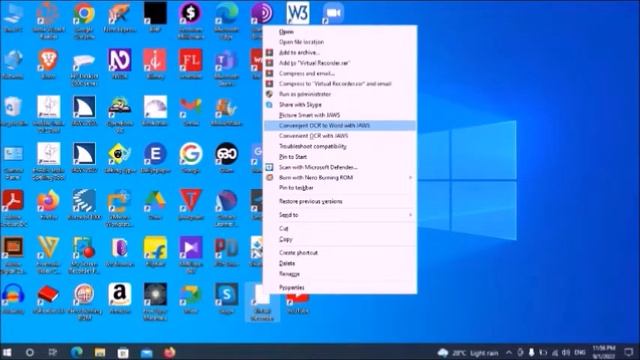Choose Rename in the context menu

tap(340, 274)
